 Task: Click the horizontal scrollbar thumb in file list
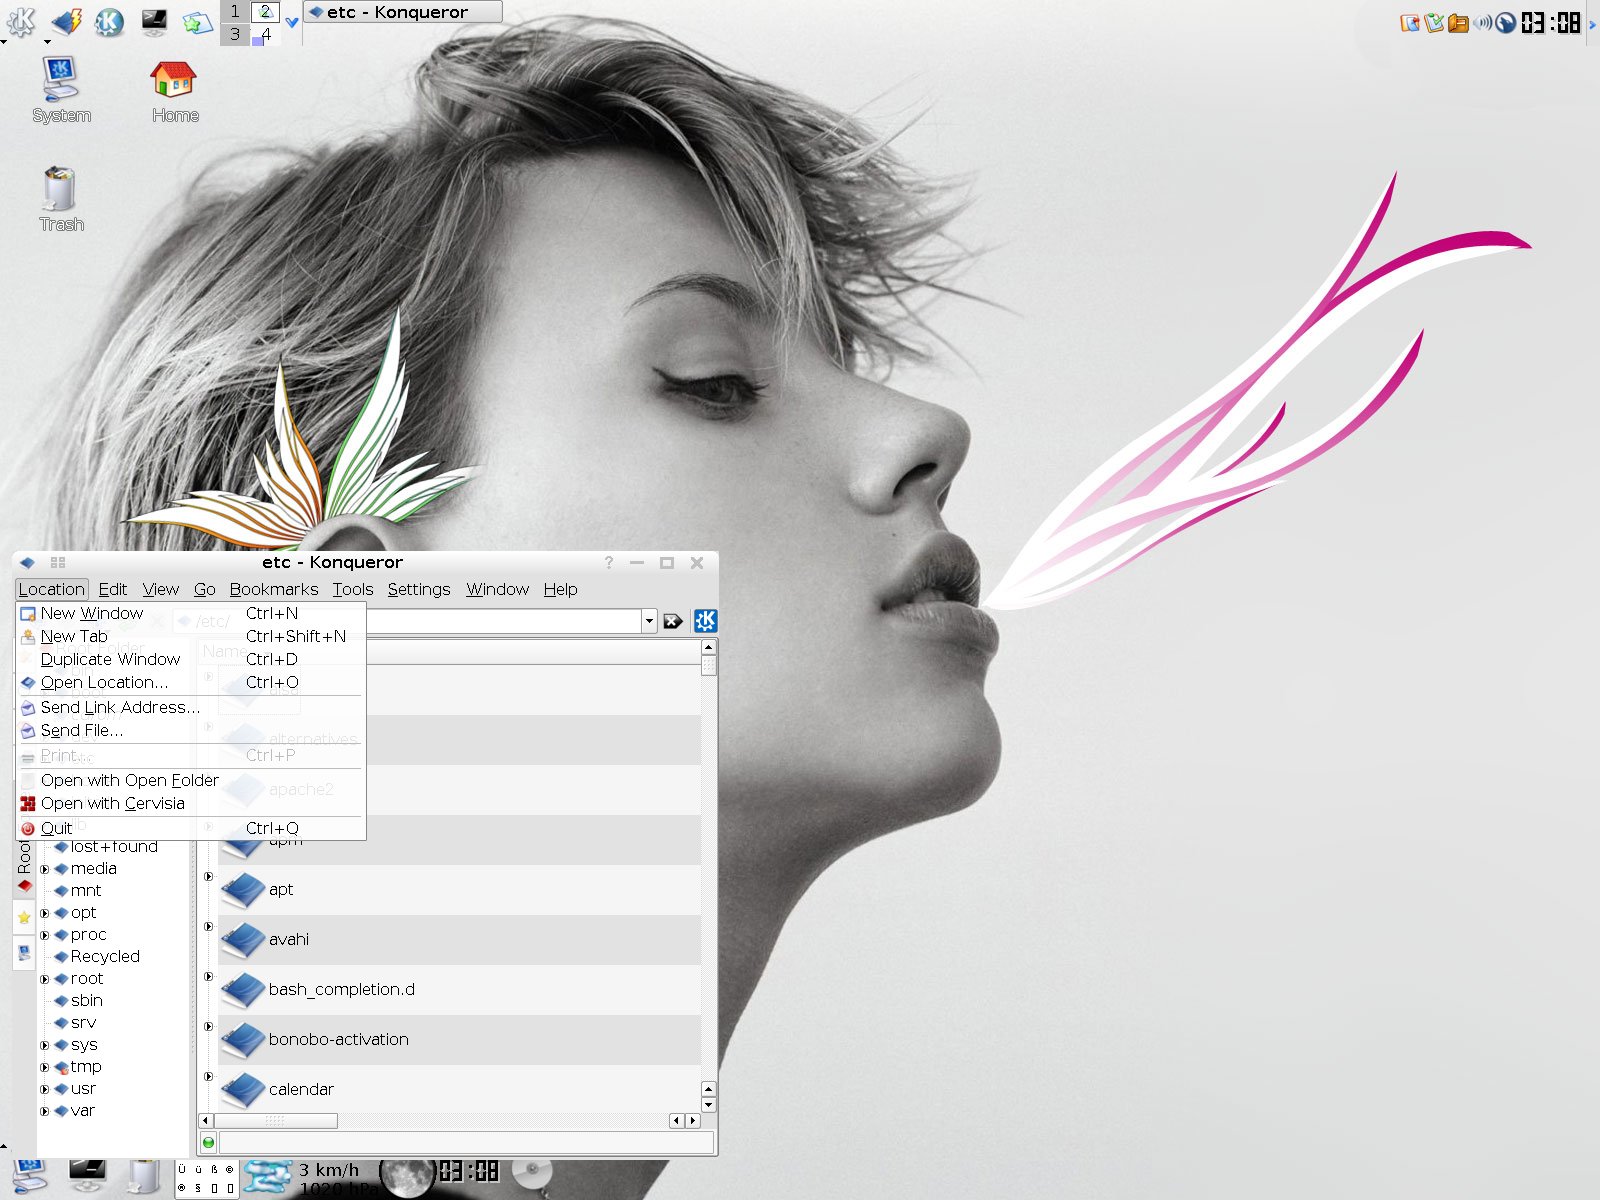click(x=276, y=1121)
